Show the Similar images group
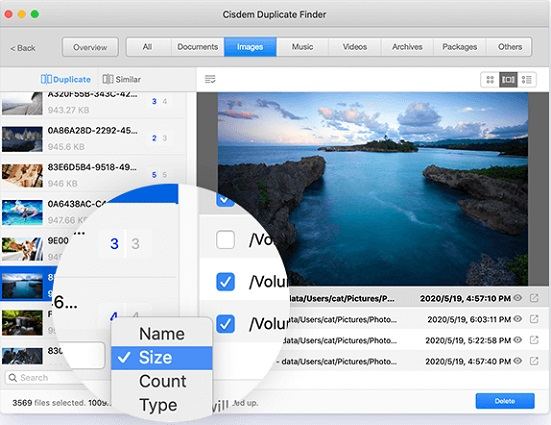 click(122, 79)
